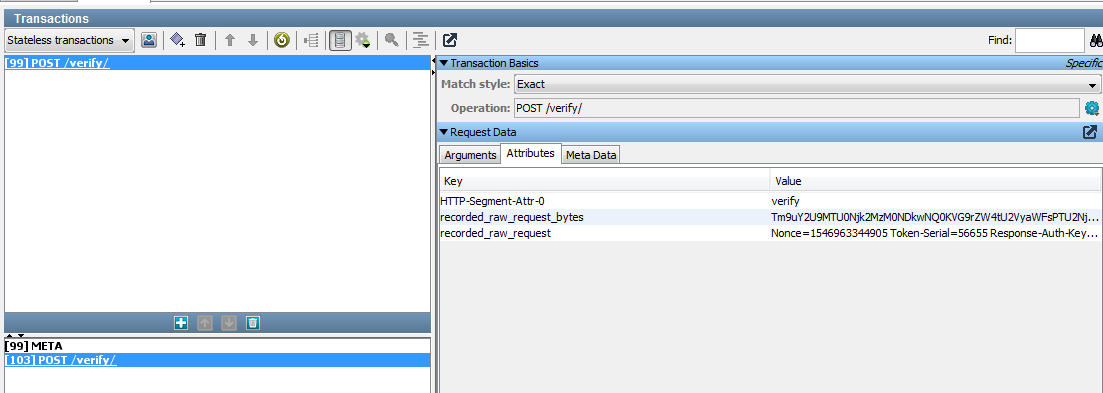Select the [103] POST /verify/ response row

click(x=217, y=360)
